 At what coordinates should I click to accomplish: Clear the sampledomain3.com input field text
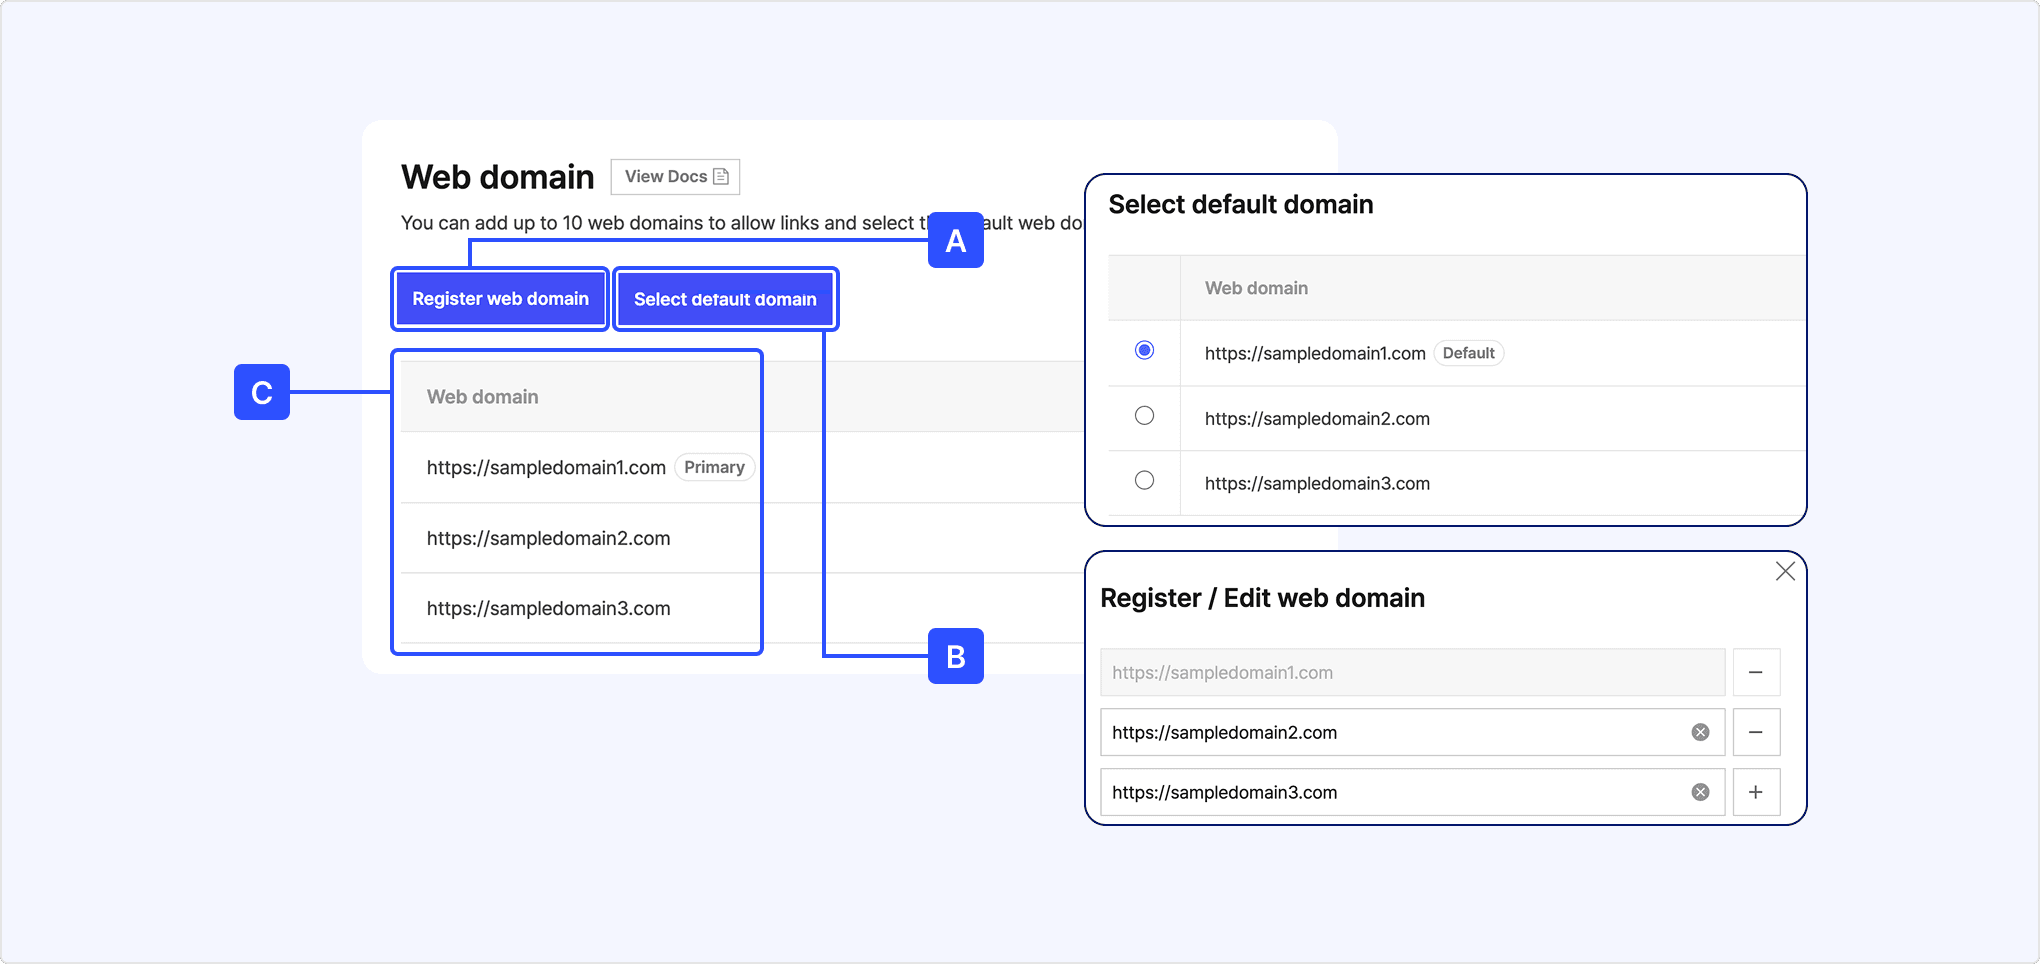click(1700, 793)
